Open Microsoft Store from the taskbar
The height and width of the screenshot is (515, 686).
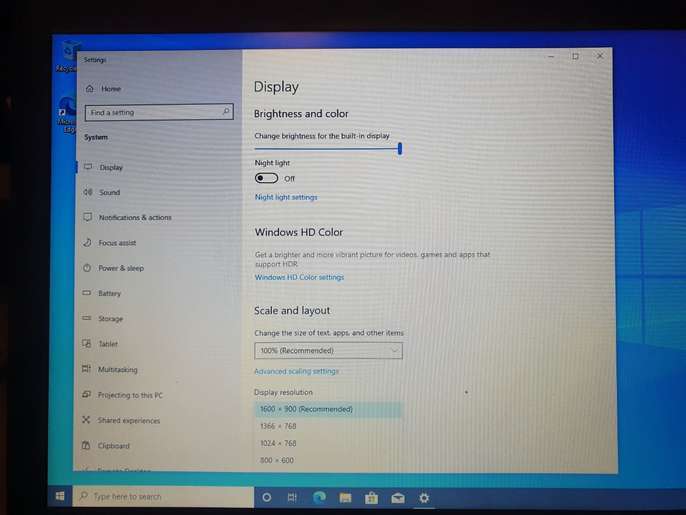(371, 498)
